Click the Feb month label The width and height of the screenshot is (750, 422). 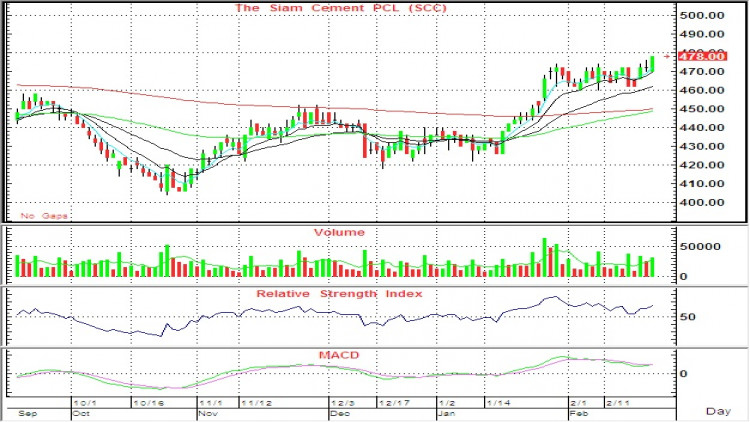coord(578,413)
